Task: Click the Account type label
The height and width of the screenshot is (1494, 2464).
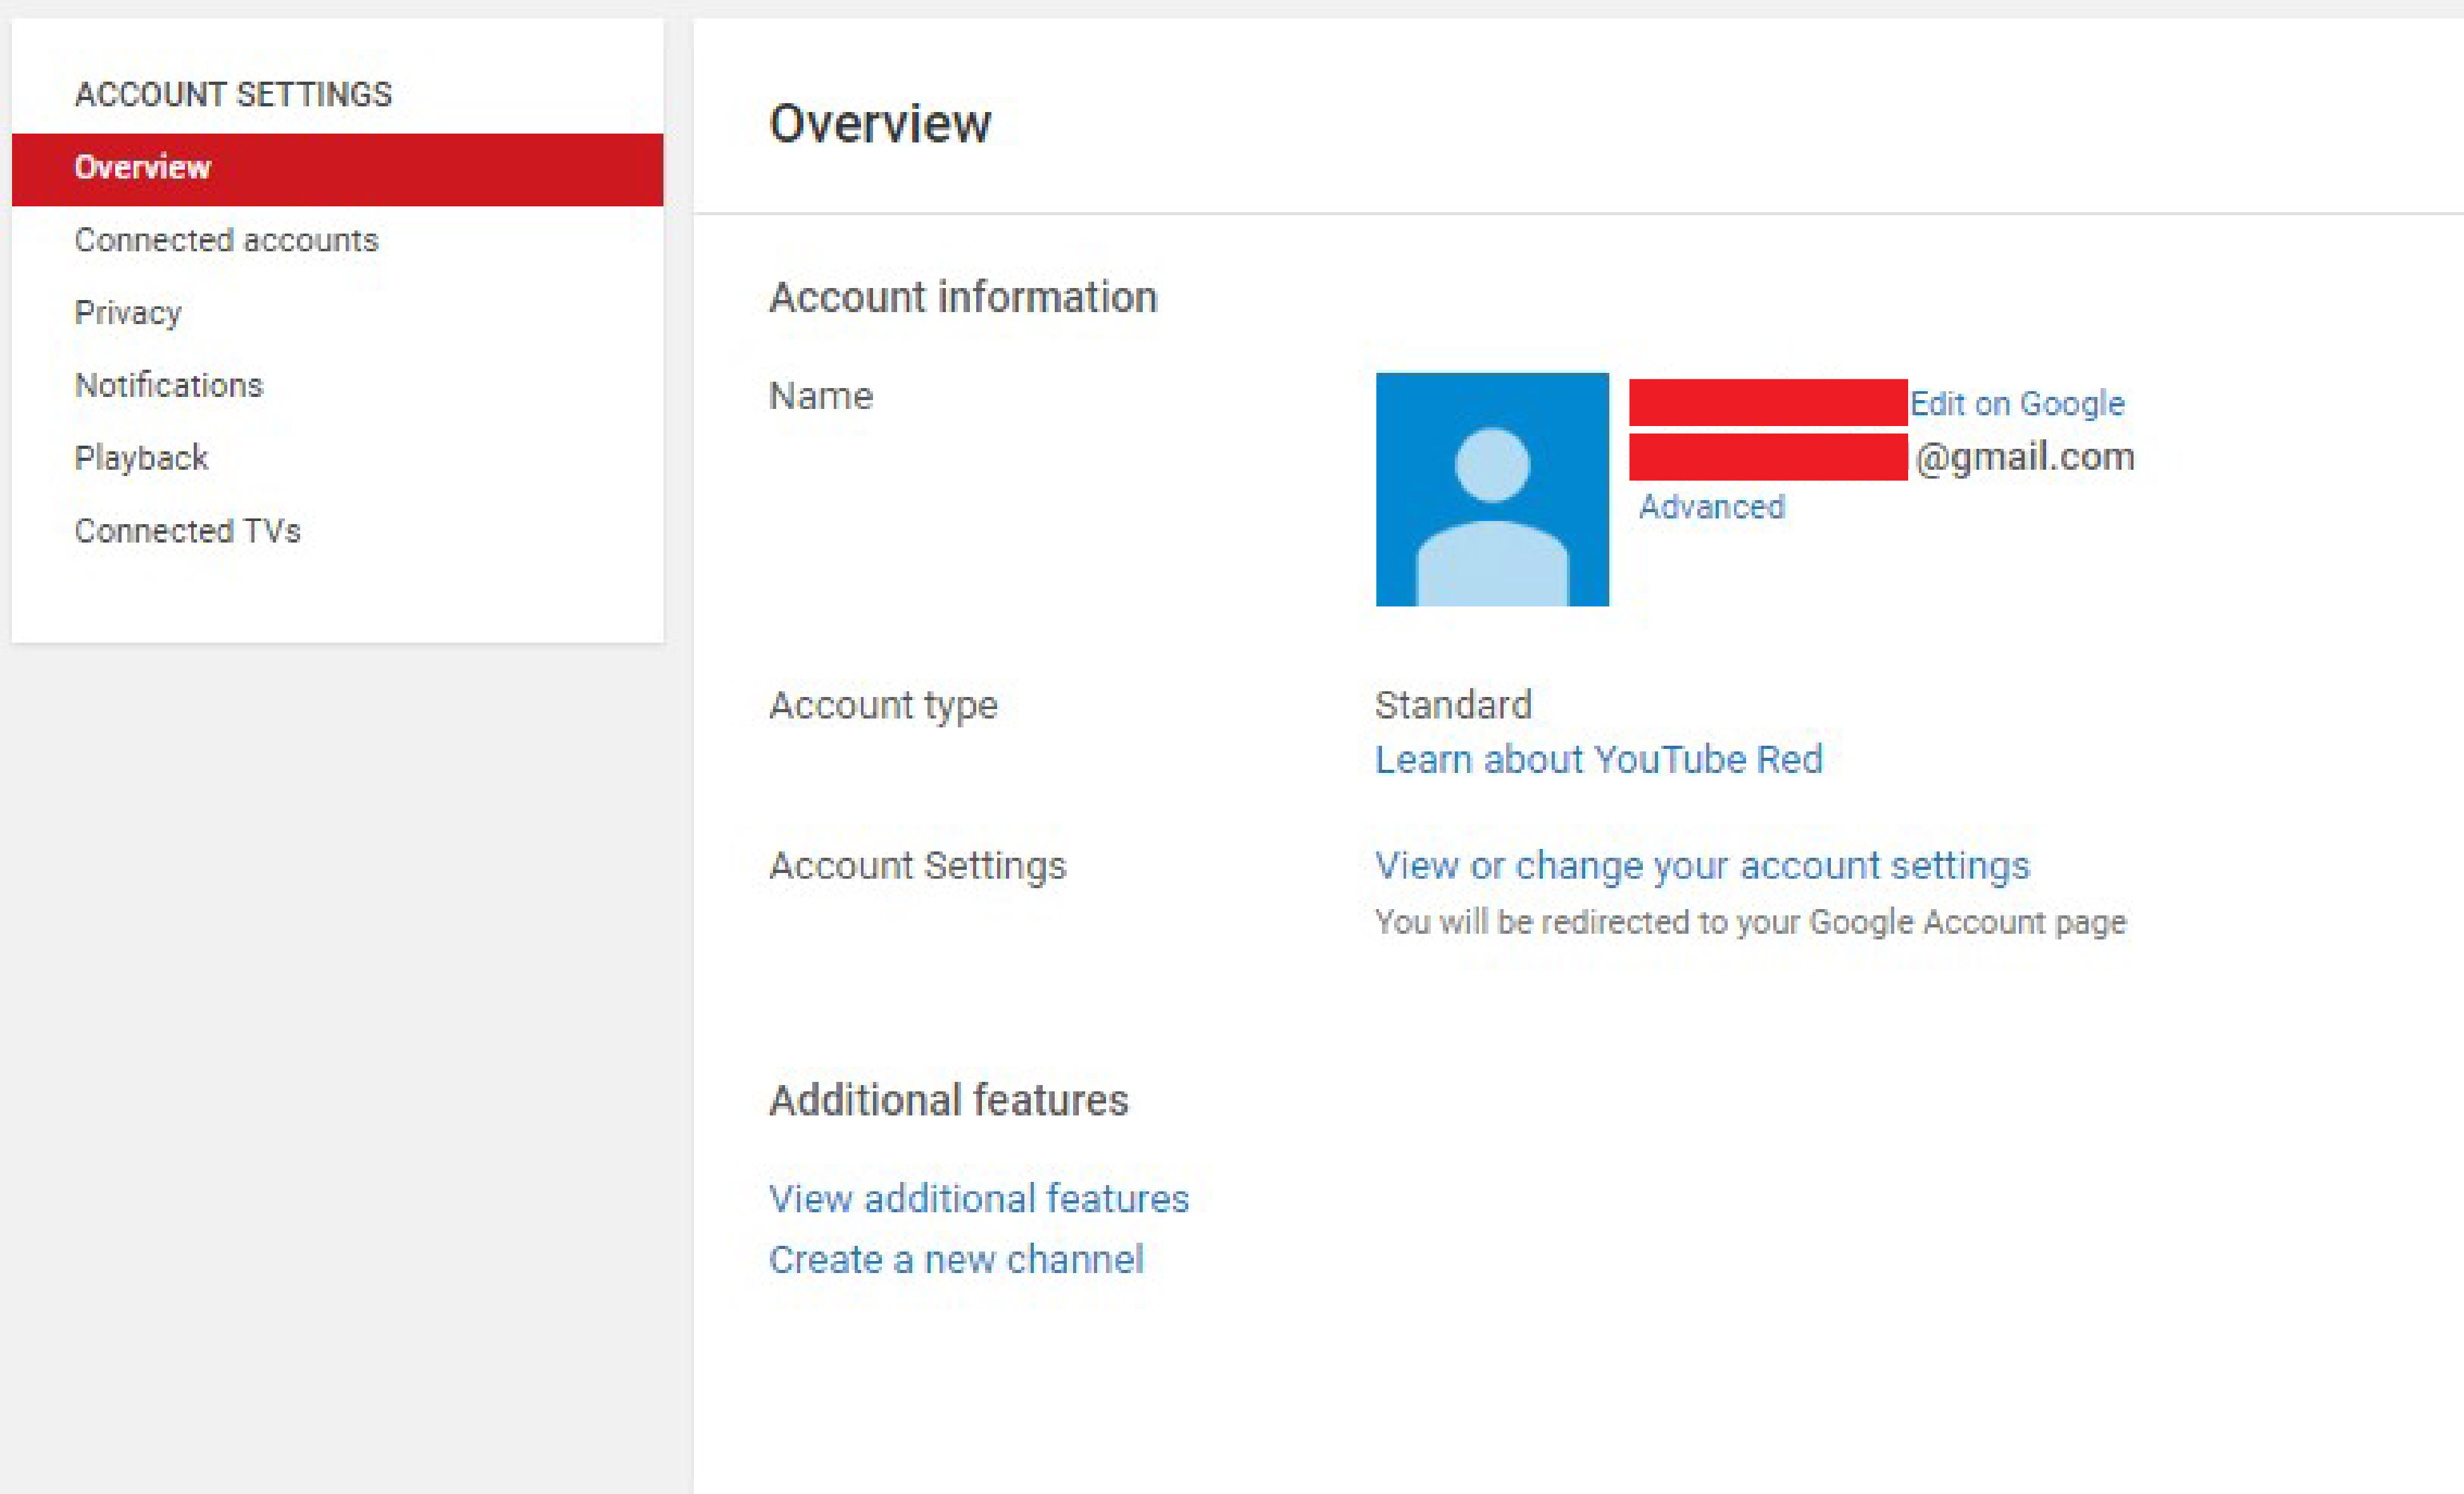Action: (x=883, y=707)
